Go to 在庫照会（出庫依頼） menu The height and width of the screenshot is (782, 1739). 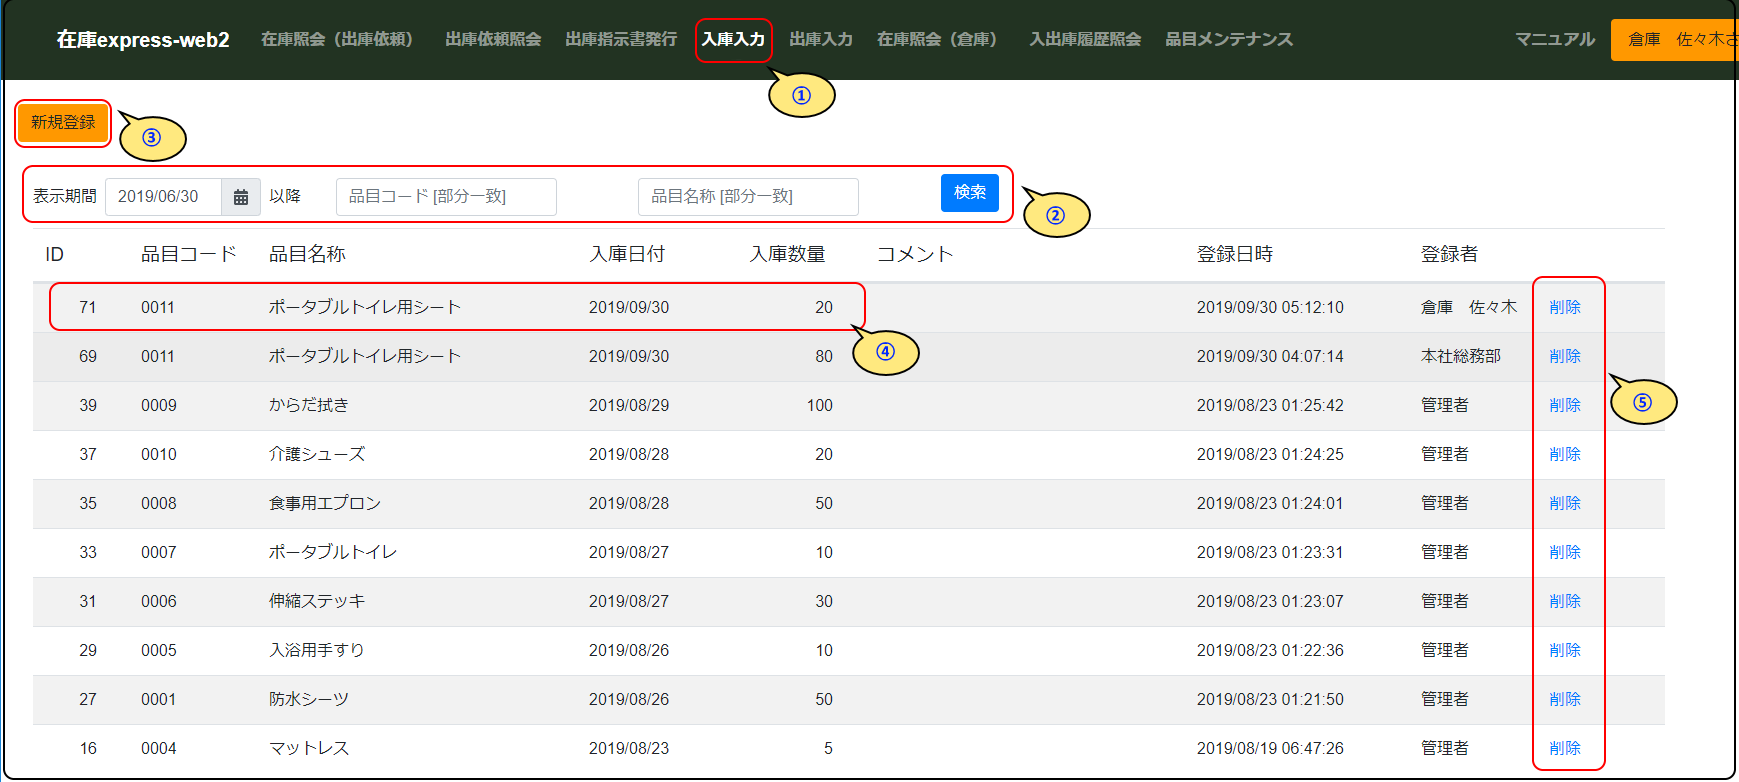337,40
